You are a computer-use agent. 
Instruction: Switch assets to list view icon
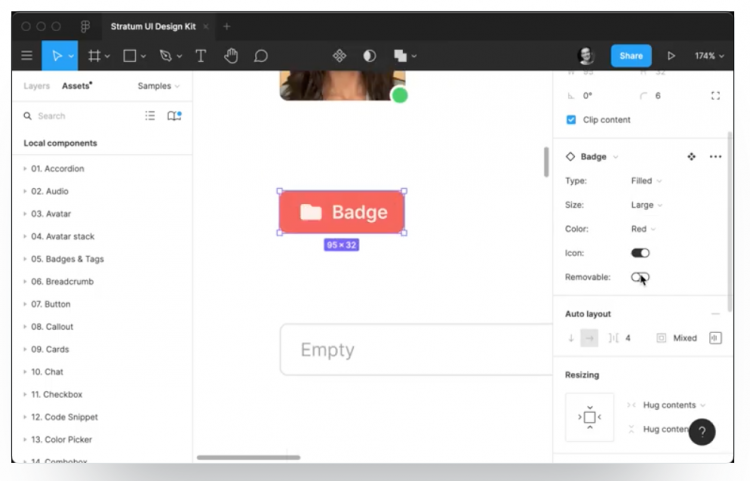click(x=150, y=116)
